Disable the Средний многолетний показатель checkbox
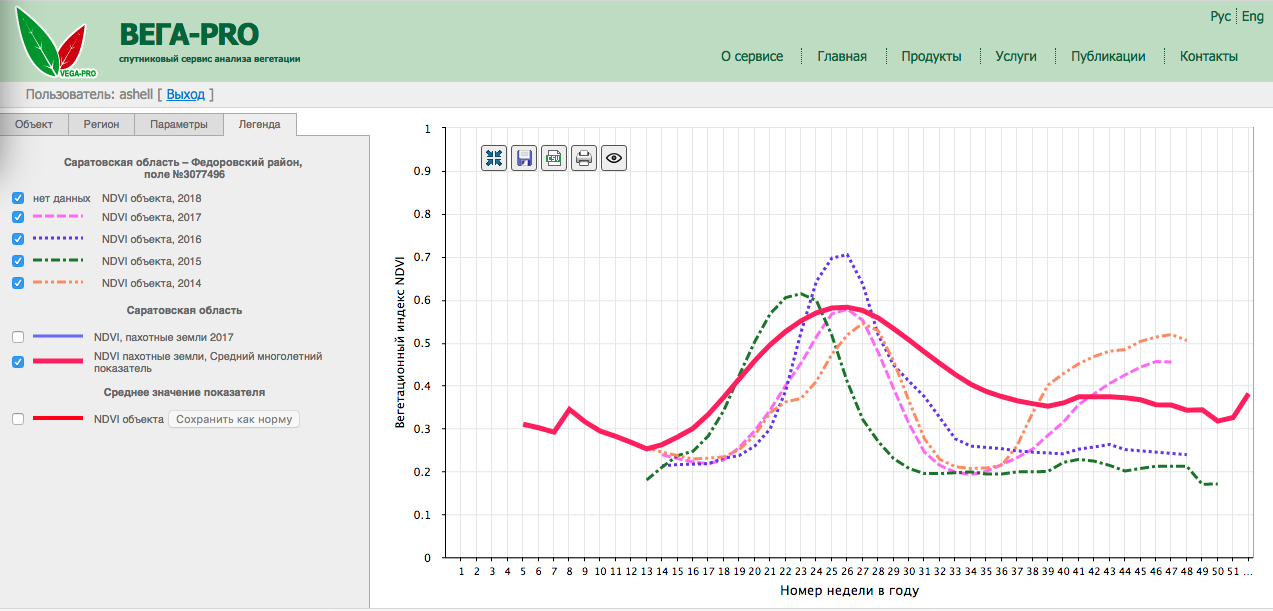Screen dimensions: 1273x611 [x=18, y=362]
